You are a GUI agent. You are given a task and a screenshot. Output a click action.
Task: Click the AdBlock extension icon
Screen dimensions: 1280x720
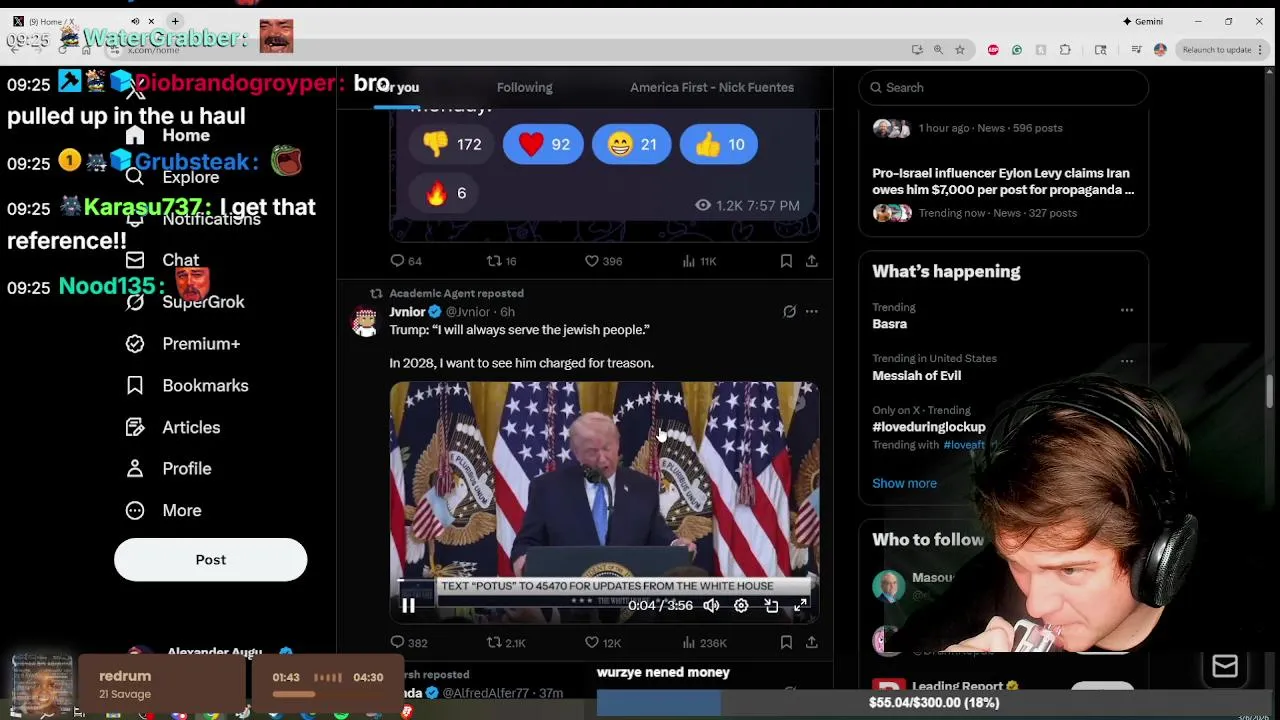tap(993, 50)
